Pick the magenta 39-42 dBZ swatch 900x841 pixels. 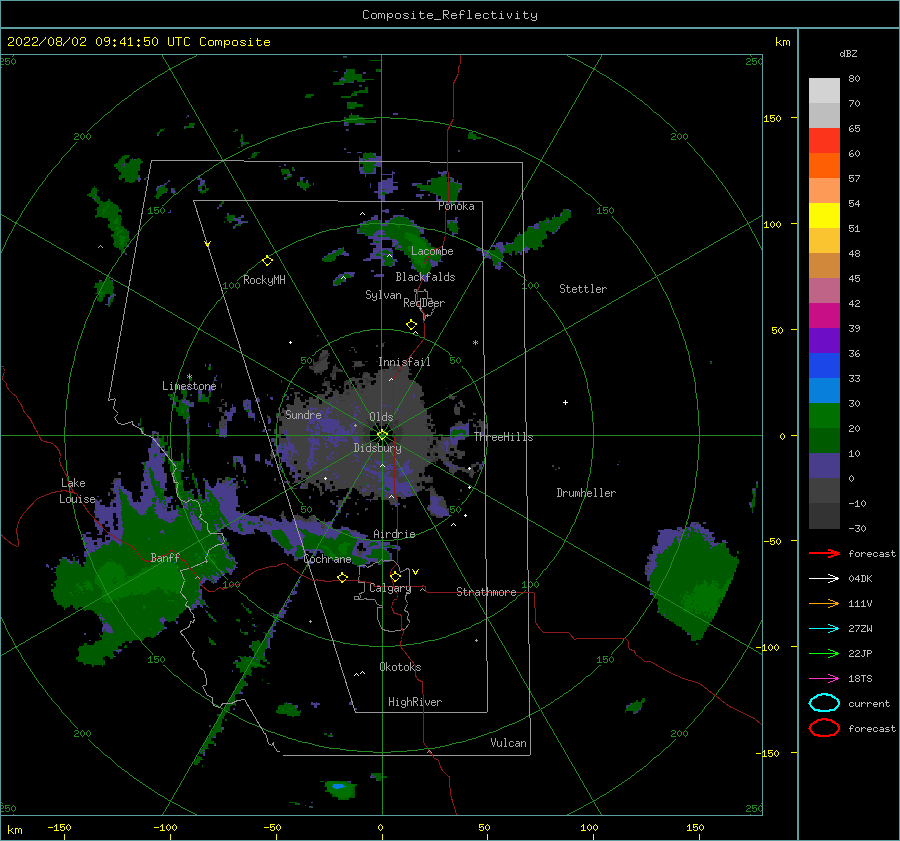click(x=824, y=316)
